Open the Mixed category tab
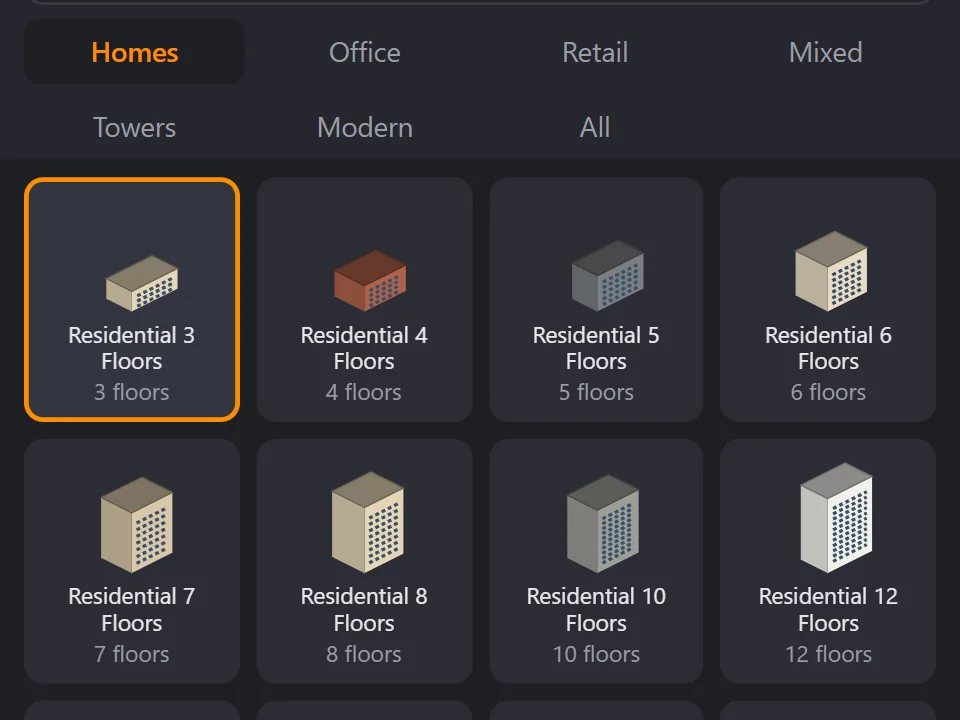 point(825,52)
